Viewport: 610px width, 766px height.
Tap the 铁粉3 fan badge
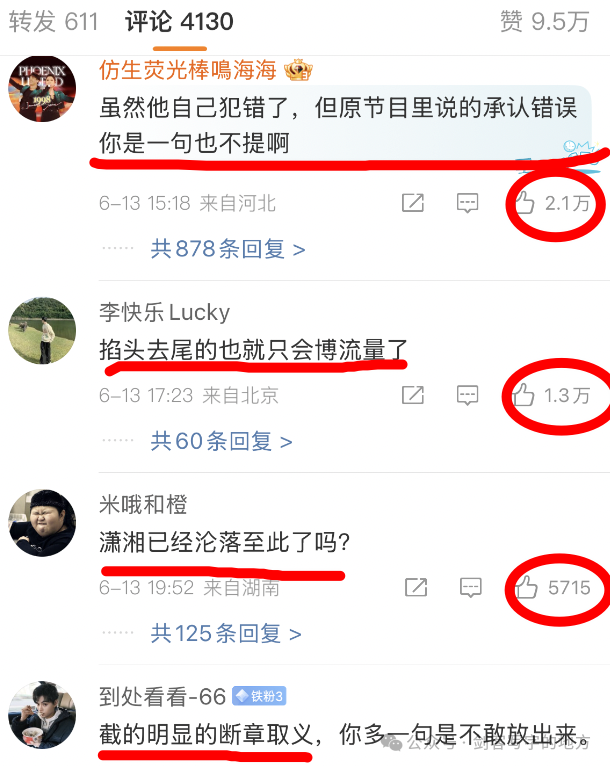[x=259, y=696]
